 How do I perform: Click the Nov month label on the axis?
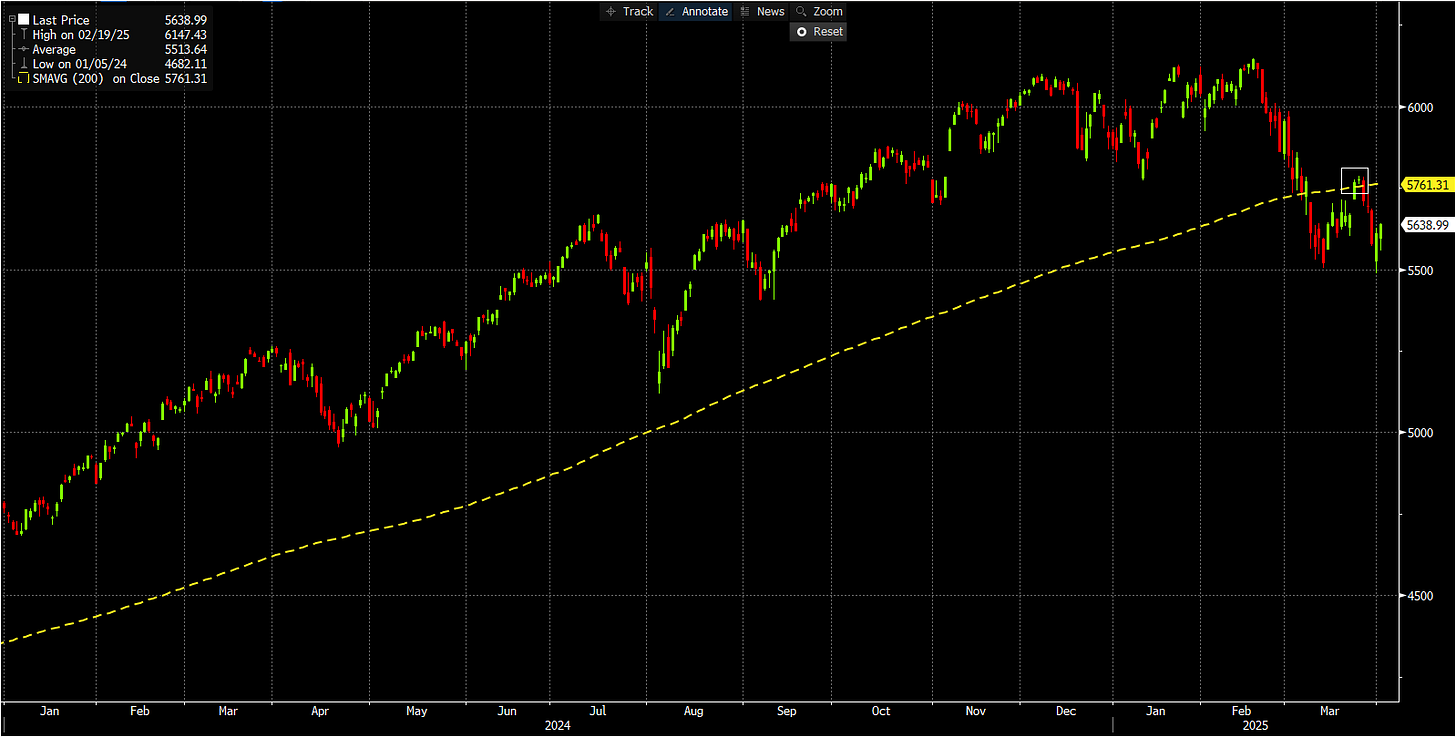[976, 712]
